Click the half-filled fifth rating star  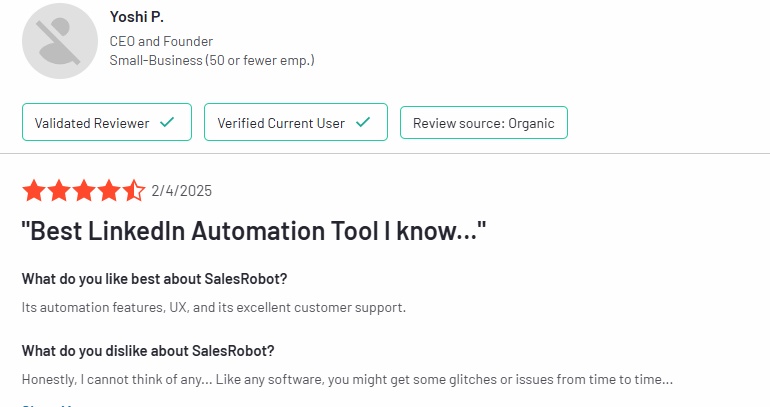134,190
